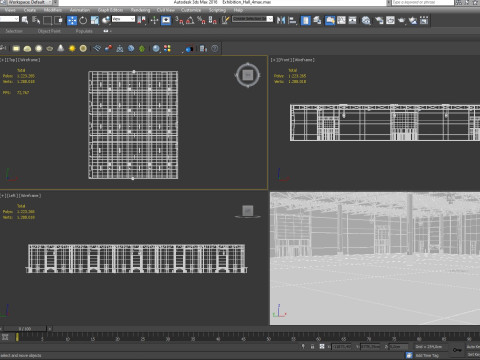Click Add Time Tag in the status bar
The image size is (480, 360).
427,356
